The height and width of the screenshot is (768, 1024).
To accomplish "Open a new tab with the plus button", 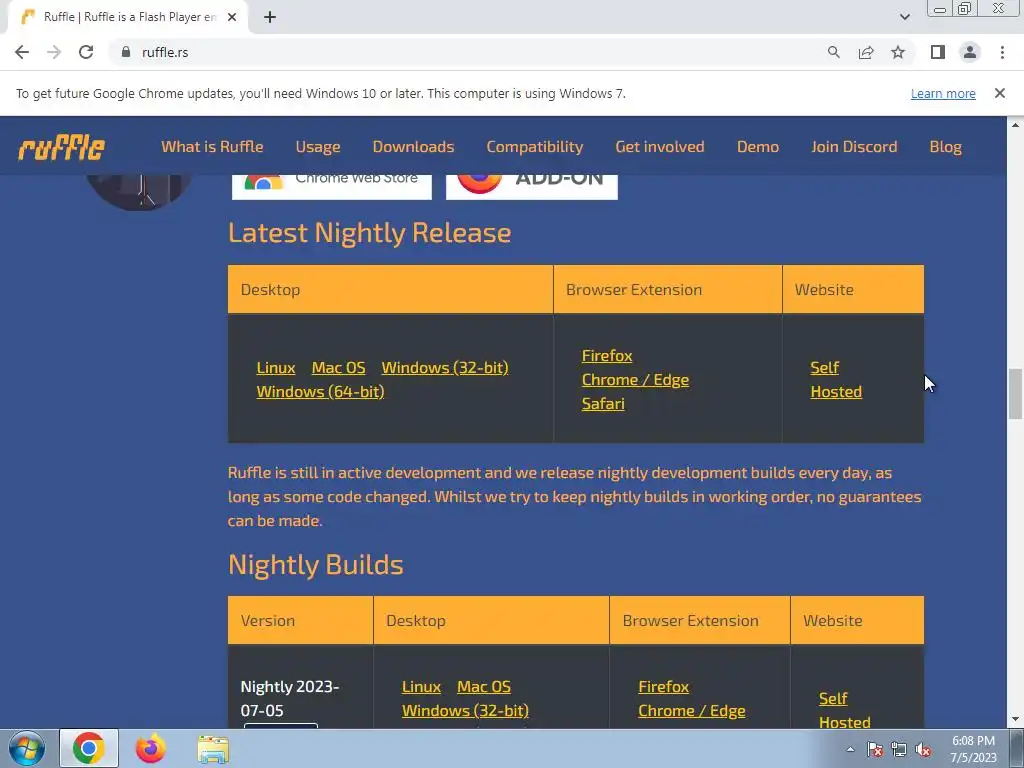I will click(x=270, y=18).
